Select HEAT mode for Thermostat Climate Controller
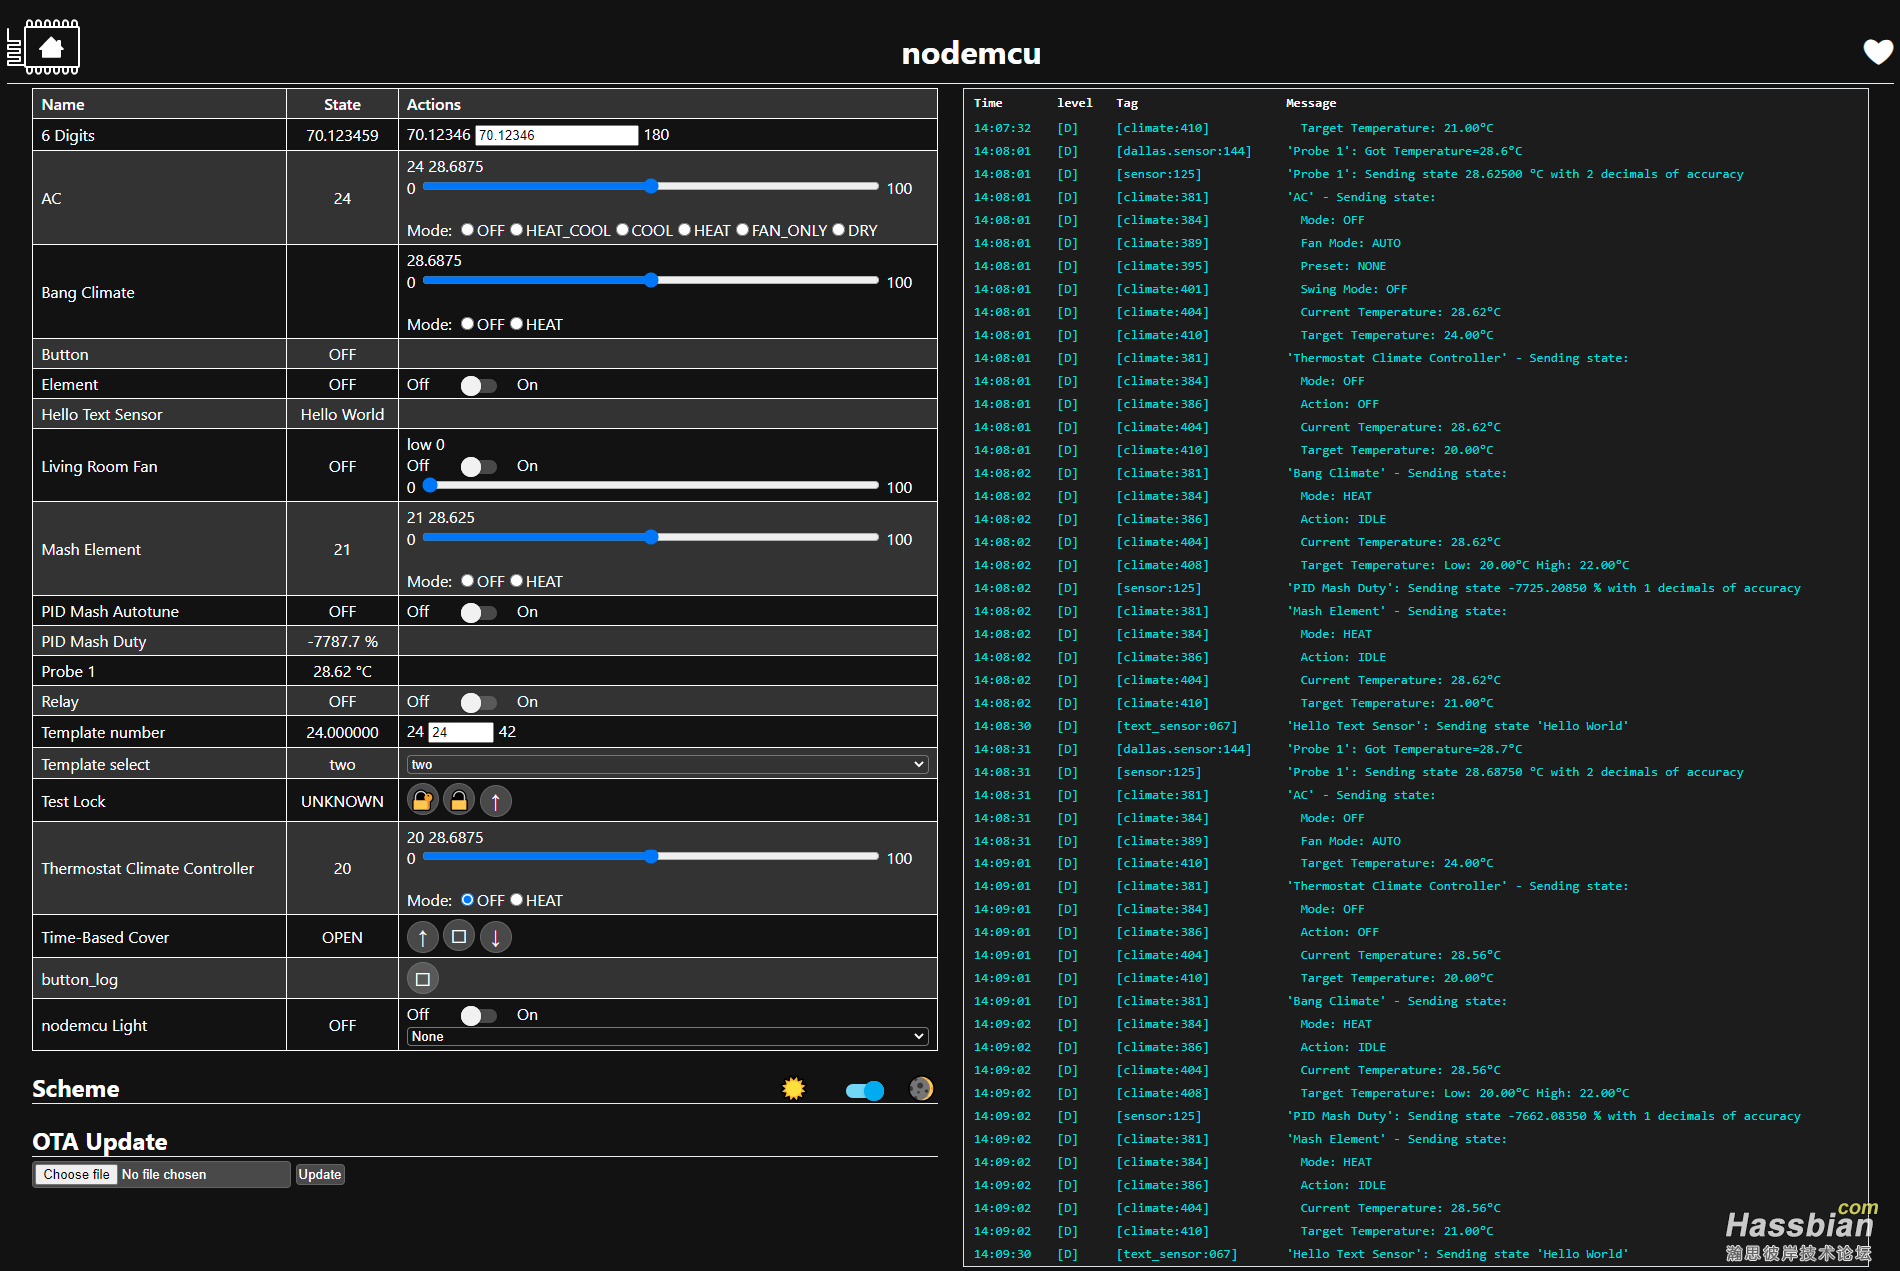 pyautogui.click(x=517, y=900)
